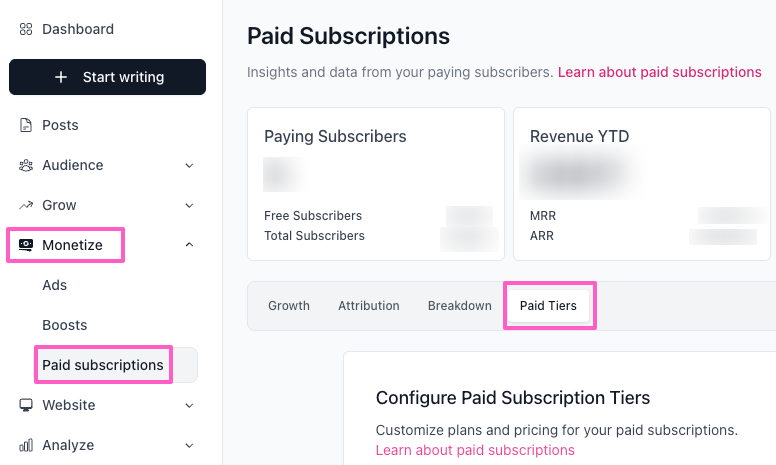Collapse the Monetize section chevron
The width and height of the screenshot is (776, 465).
pos(189,245)
